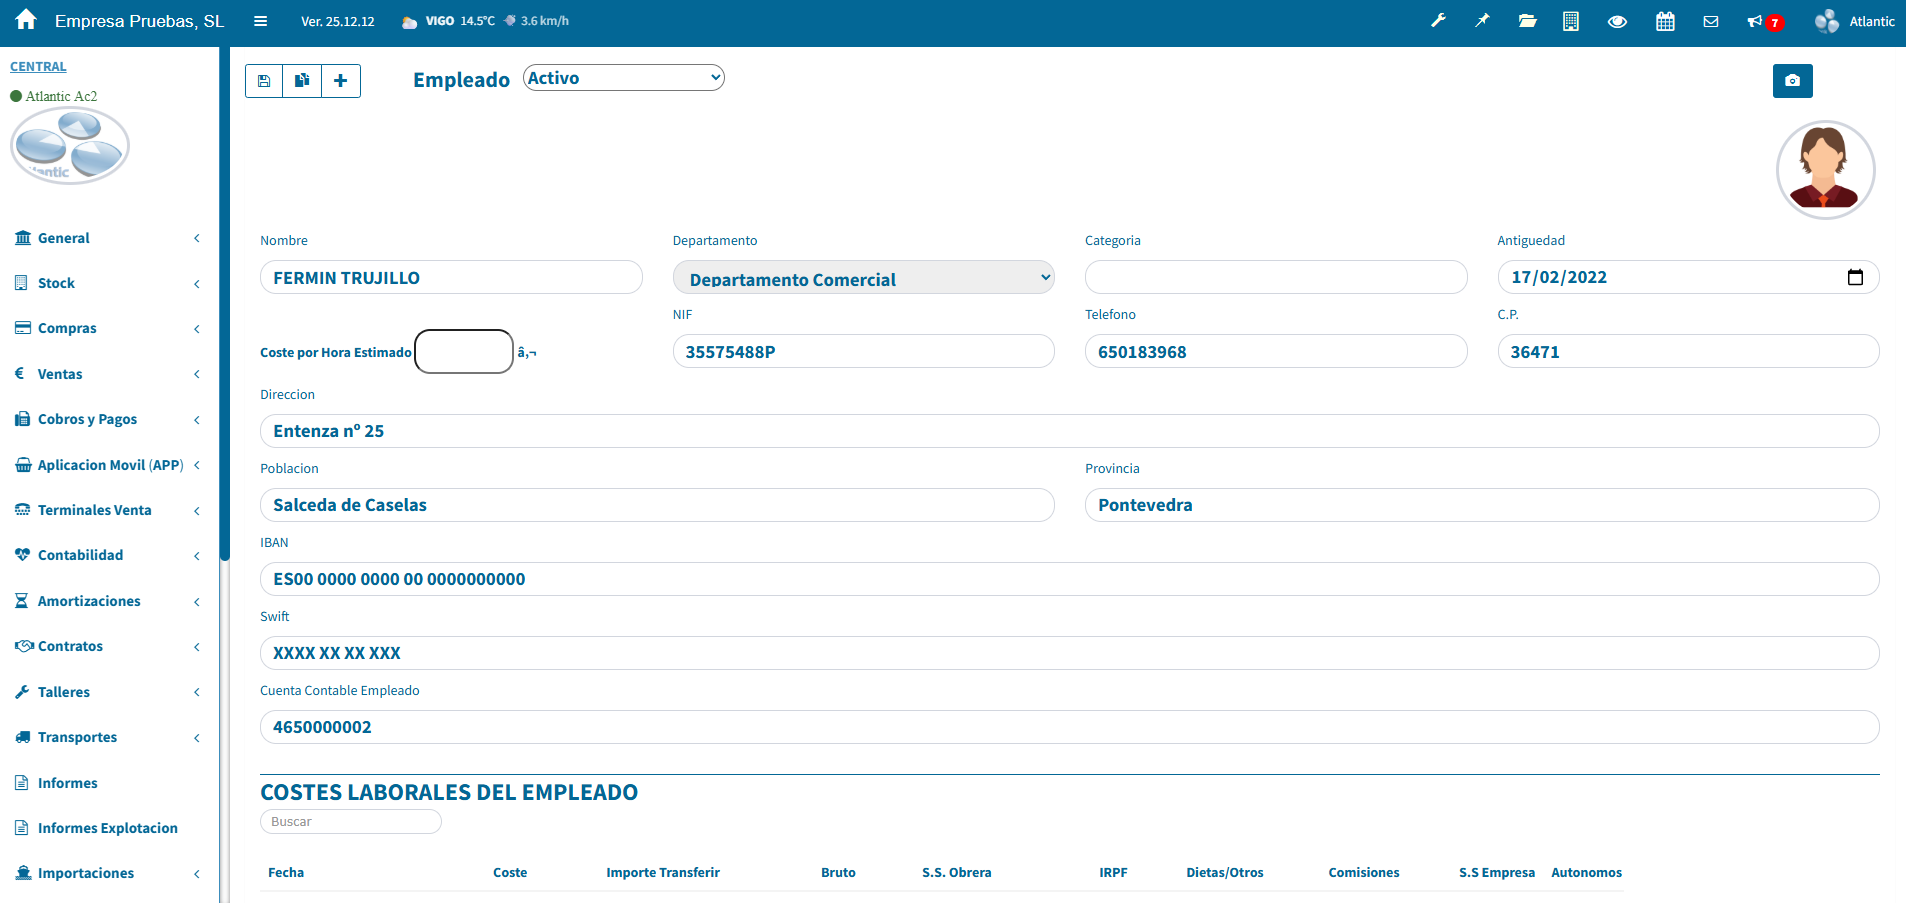Sort the costs table by Fecha column
Viewport: 1906px width, 903px height.
286,873
